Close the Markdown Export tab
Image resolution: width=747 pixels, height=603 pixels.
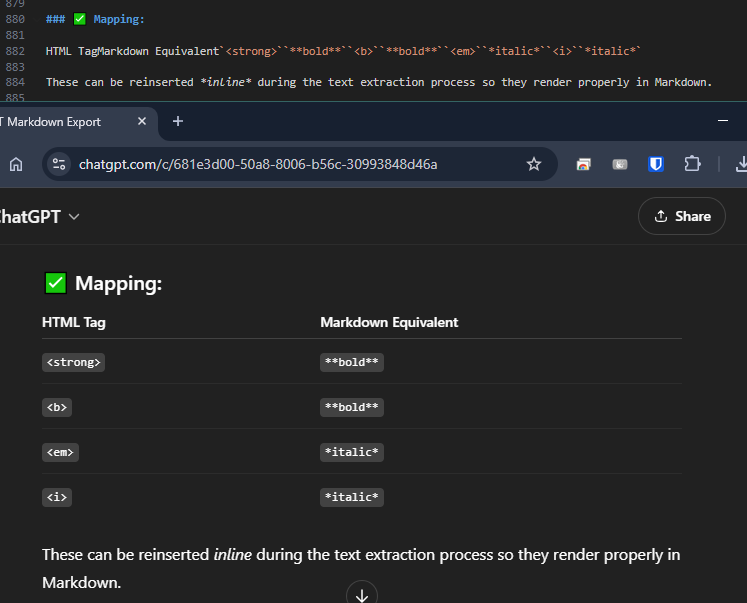142,121
